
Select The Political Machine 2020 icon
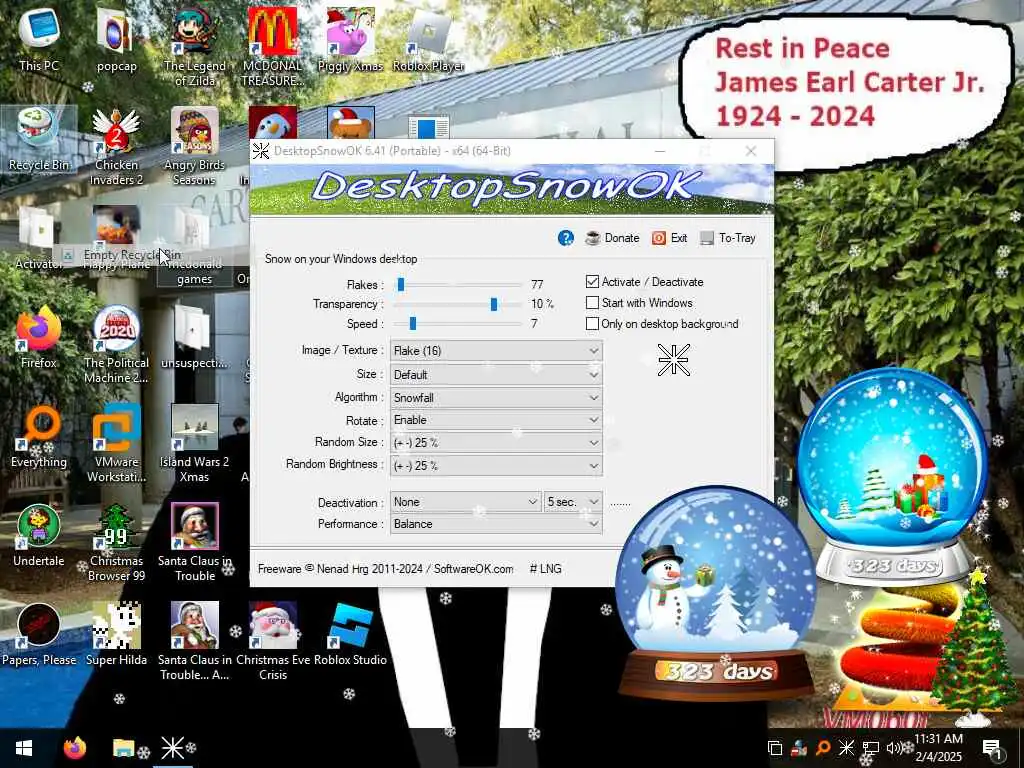coord(116,345)
